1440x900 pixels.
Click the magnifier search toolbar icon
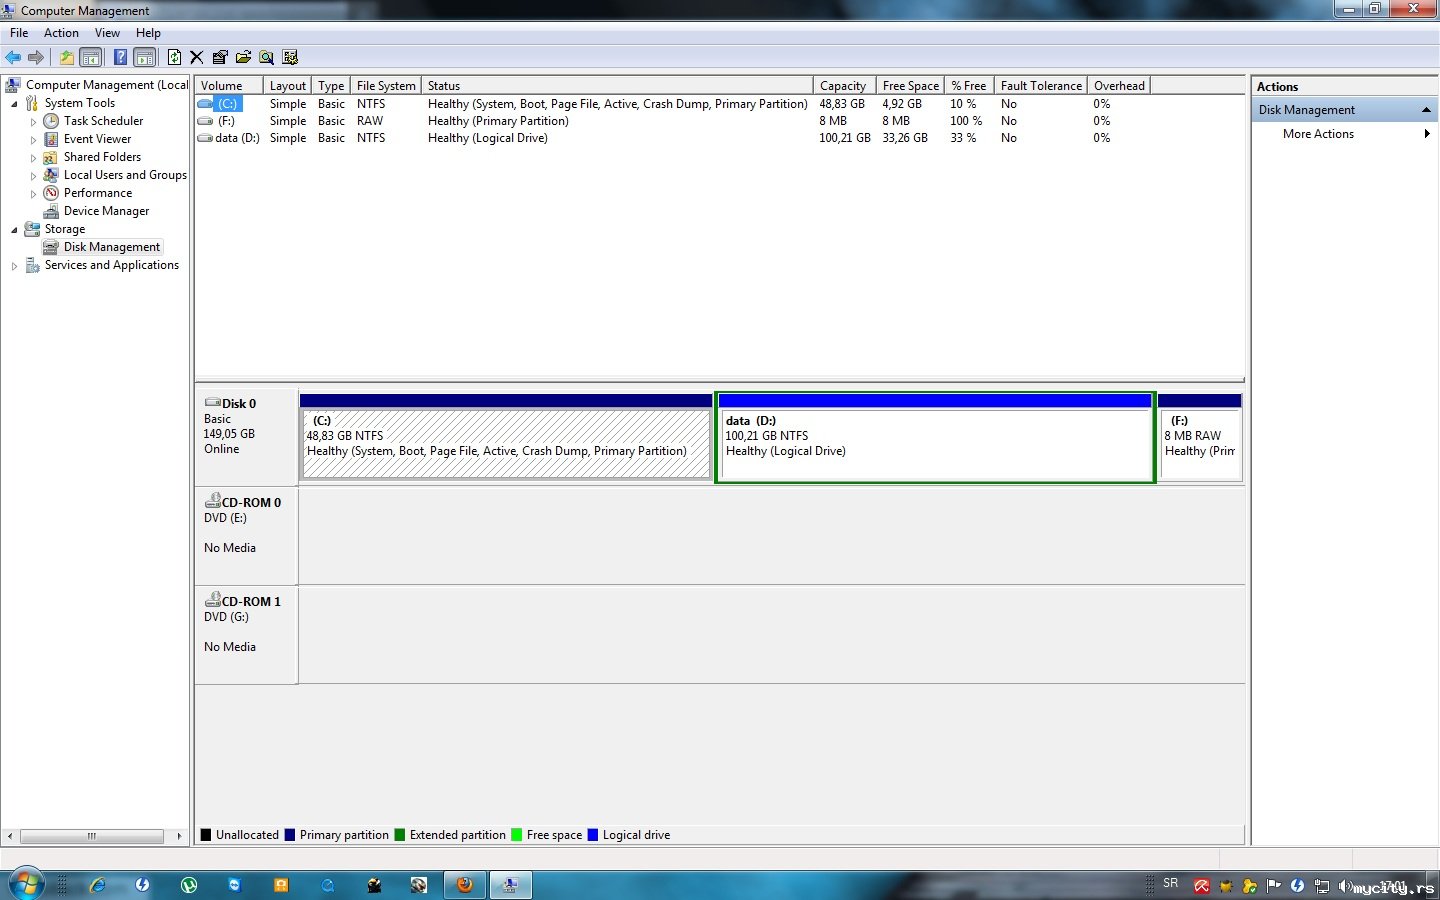coord(266,57)
